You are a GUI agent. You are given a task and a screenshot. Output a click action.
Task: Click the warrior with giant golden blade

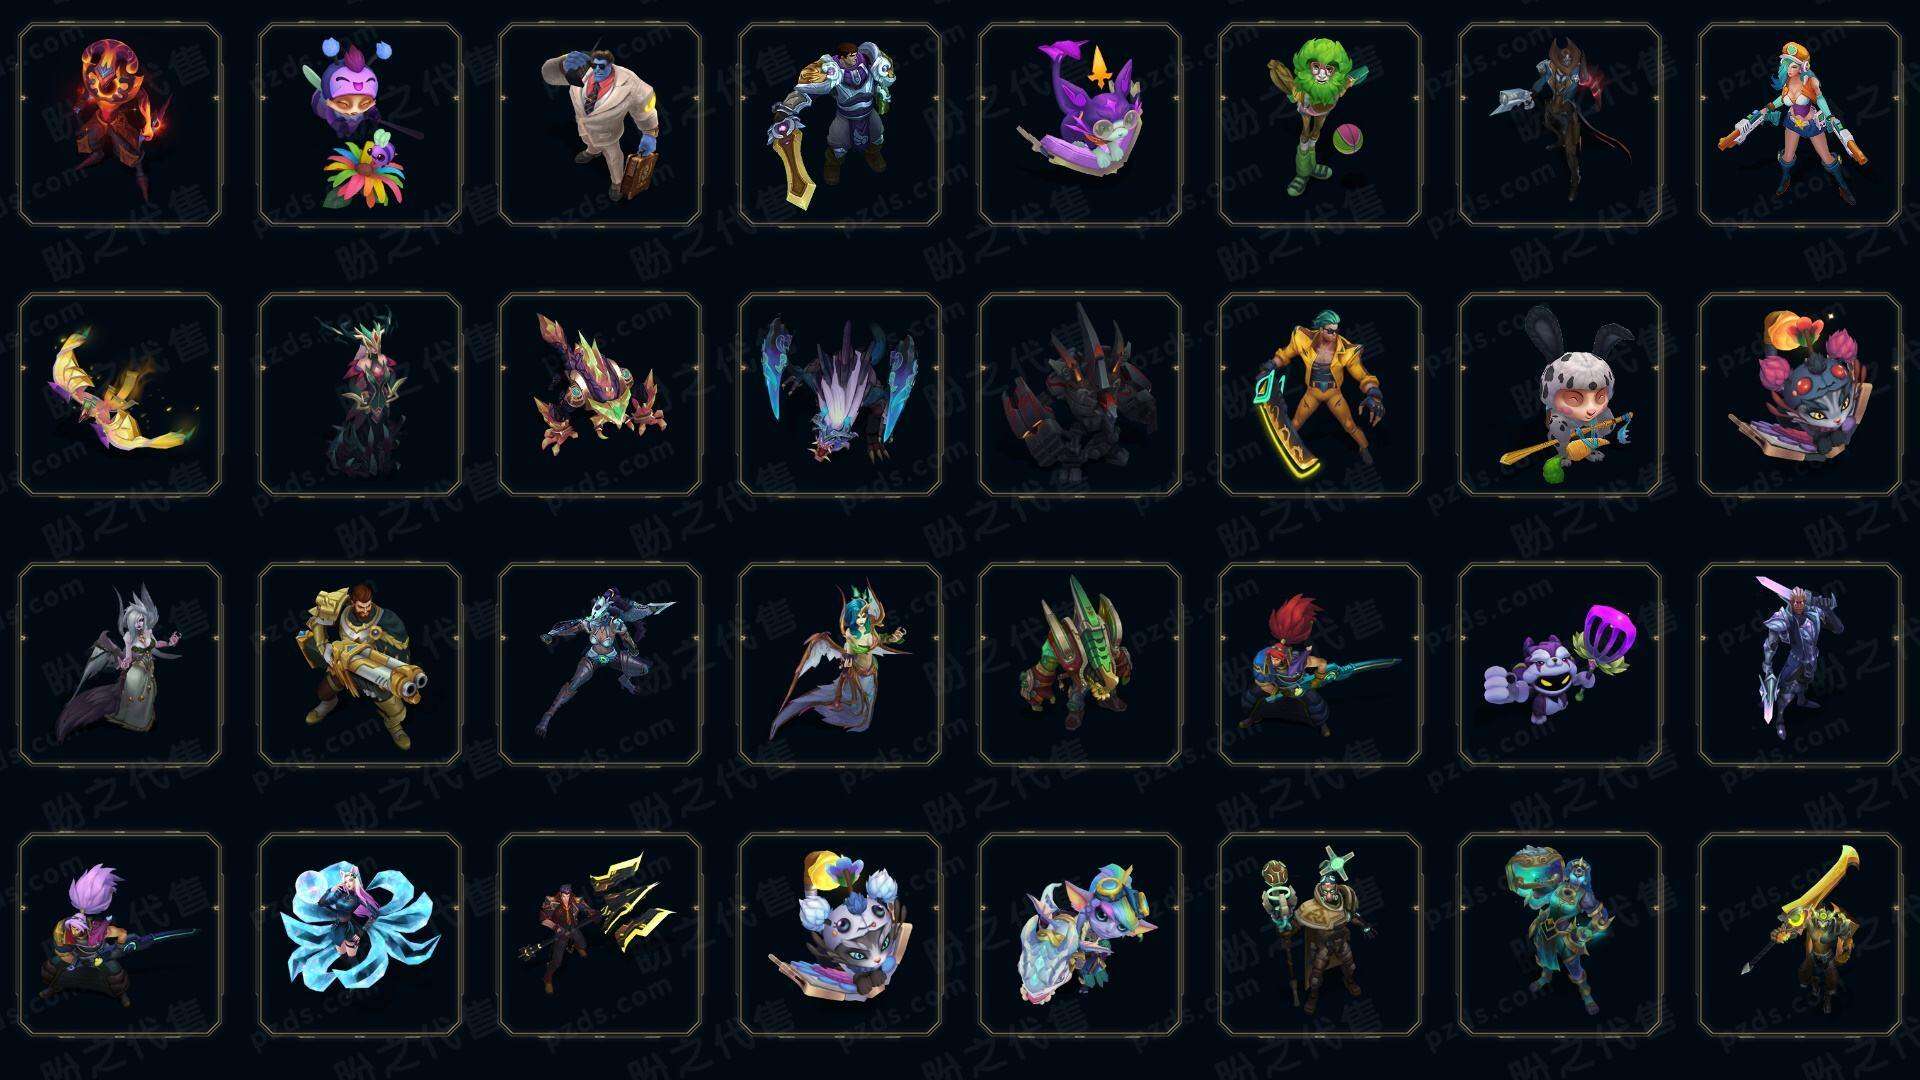[x=1800, y=935]
